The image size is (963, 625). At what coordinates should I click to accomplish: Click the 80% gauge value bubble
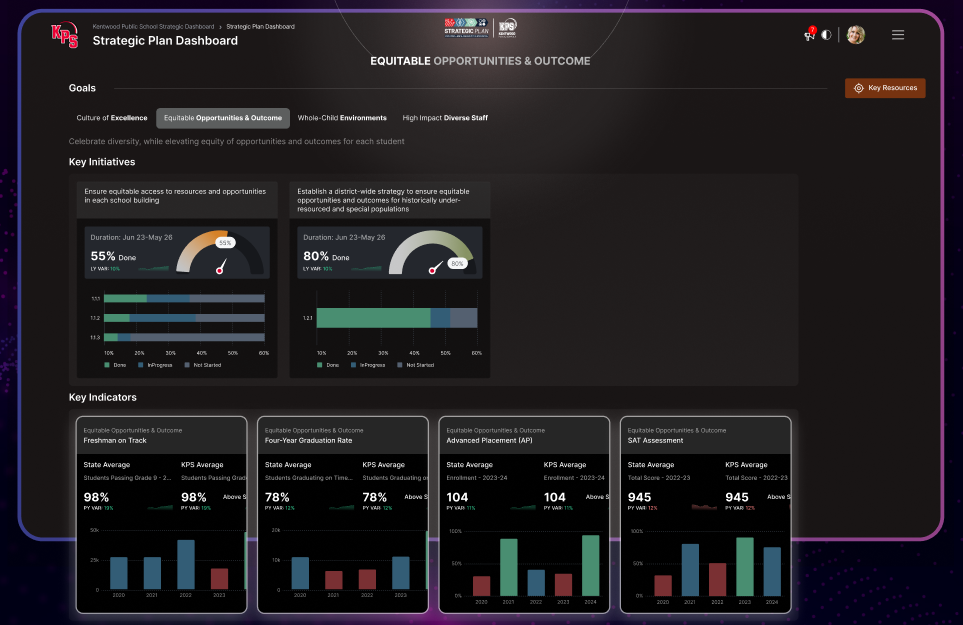pyautogui.click(x=457, y=264)
